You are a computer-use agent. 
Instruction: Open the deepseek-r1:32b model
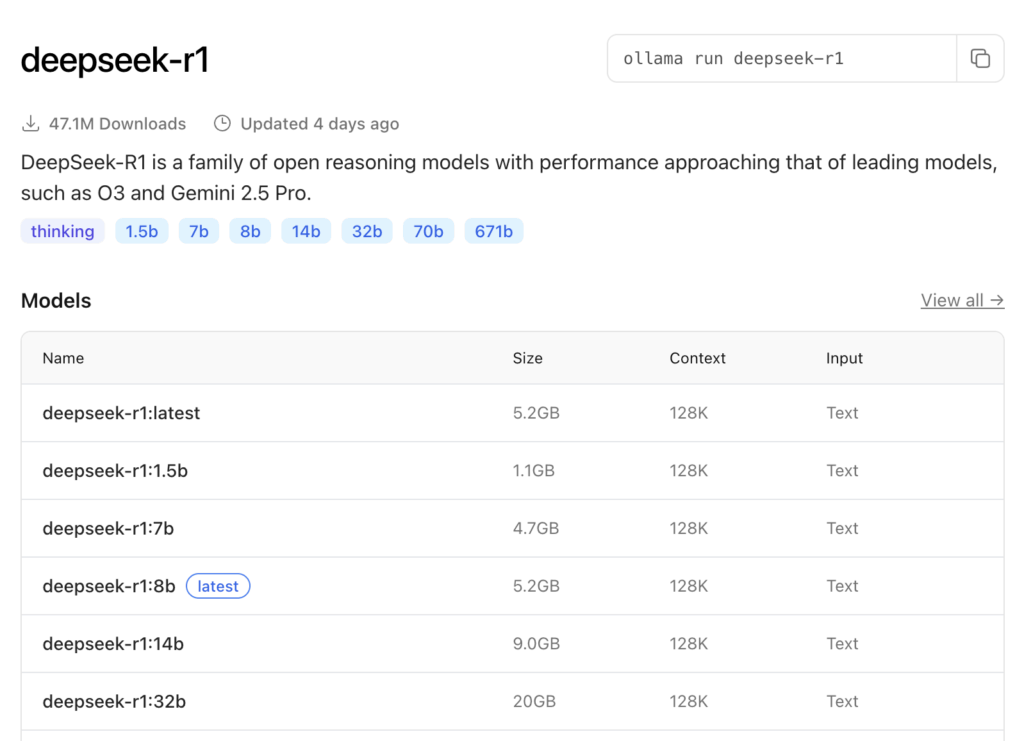pos(114,701)
